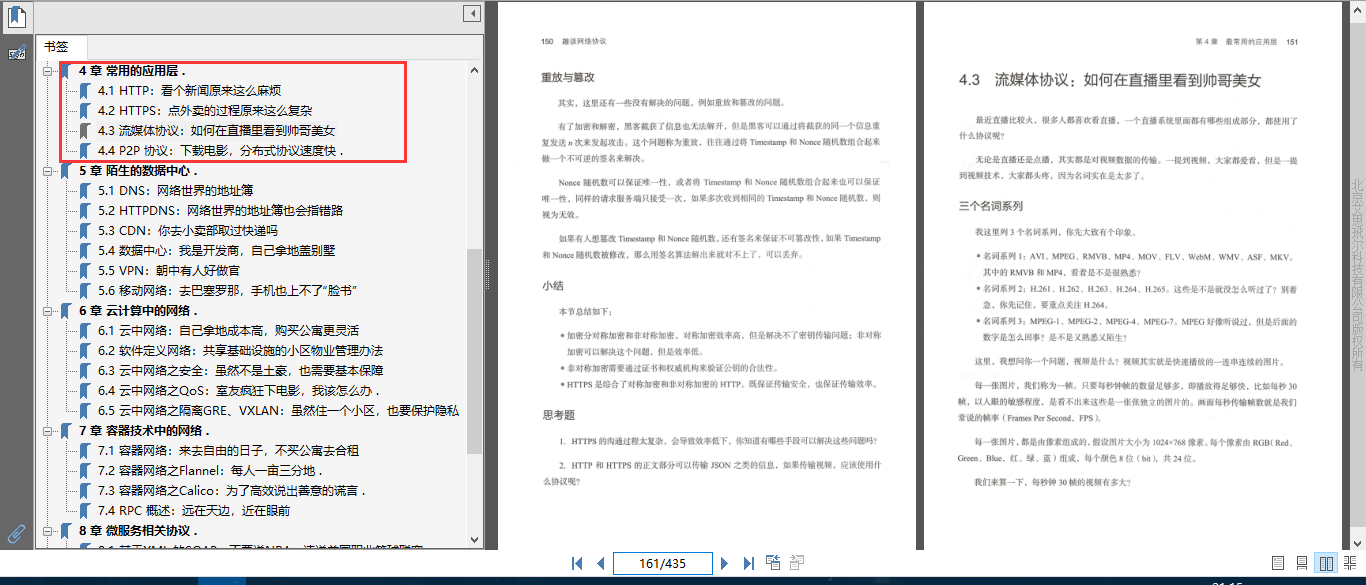Click document view scrollbar up arrow
The width and height of the screenshot is (1366, 585).
pos(1358,8)
